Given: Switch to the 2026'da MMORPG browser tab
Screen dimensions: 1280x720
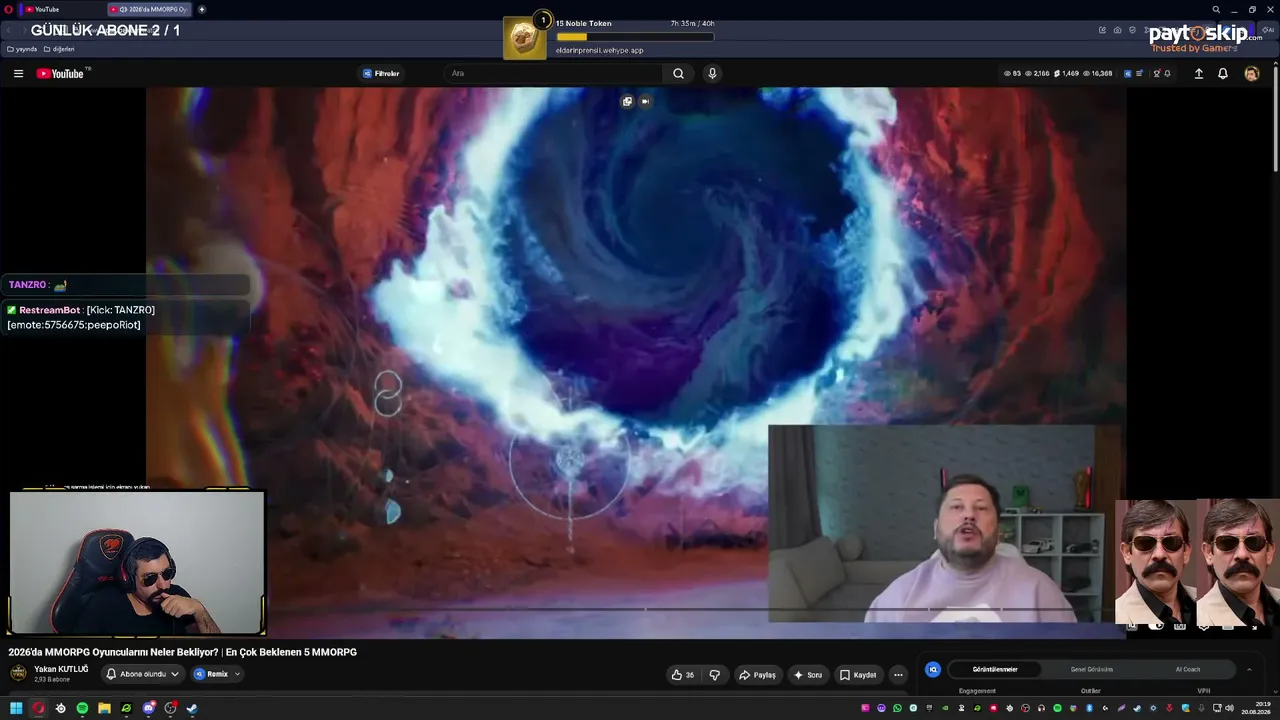Looking at the screenshot, I should 150,9.
